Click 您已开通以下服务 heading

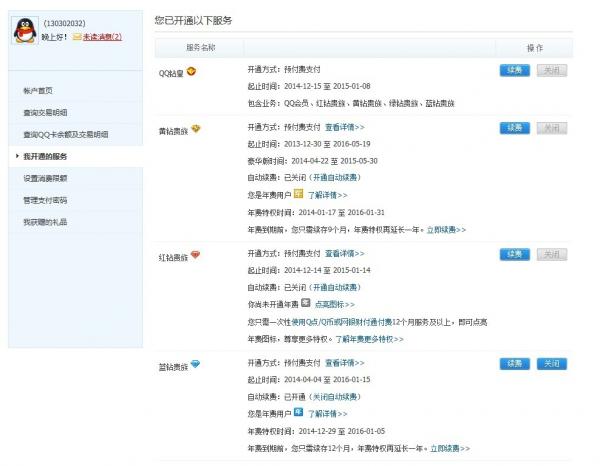[193, 20]
